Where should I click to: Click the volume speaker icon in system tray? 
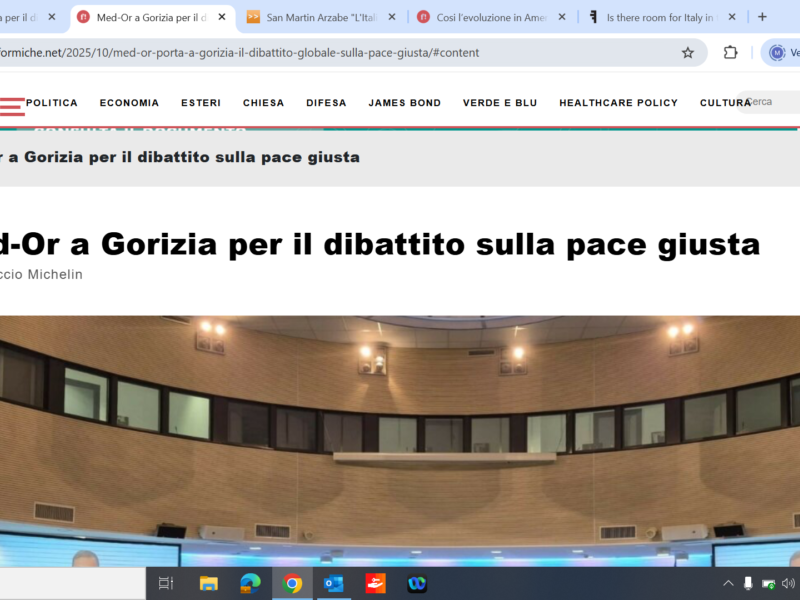788,583
